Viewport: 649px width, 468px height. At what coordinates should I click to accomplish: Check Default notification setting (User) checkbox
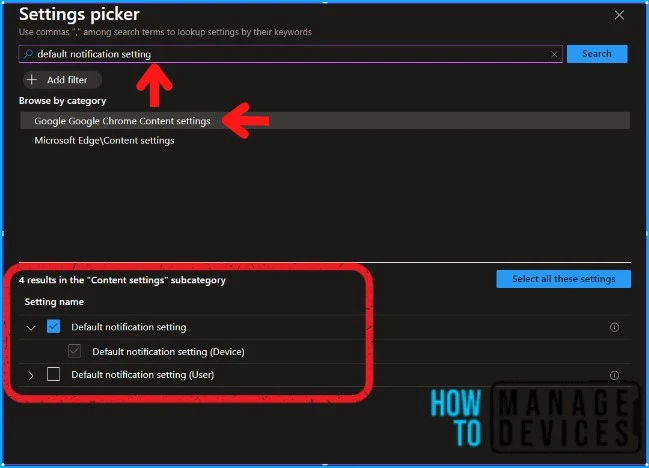click(x=53, y=374)
